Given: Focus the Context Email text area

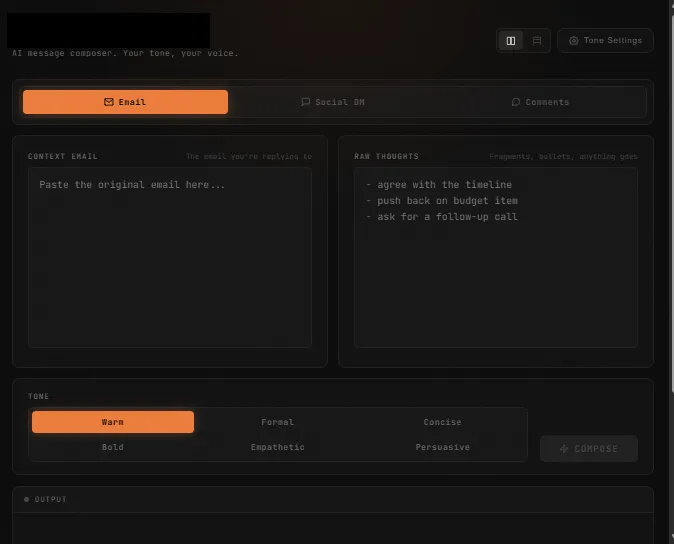Looking at the screenshot, I should (170, 257).
